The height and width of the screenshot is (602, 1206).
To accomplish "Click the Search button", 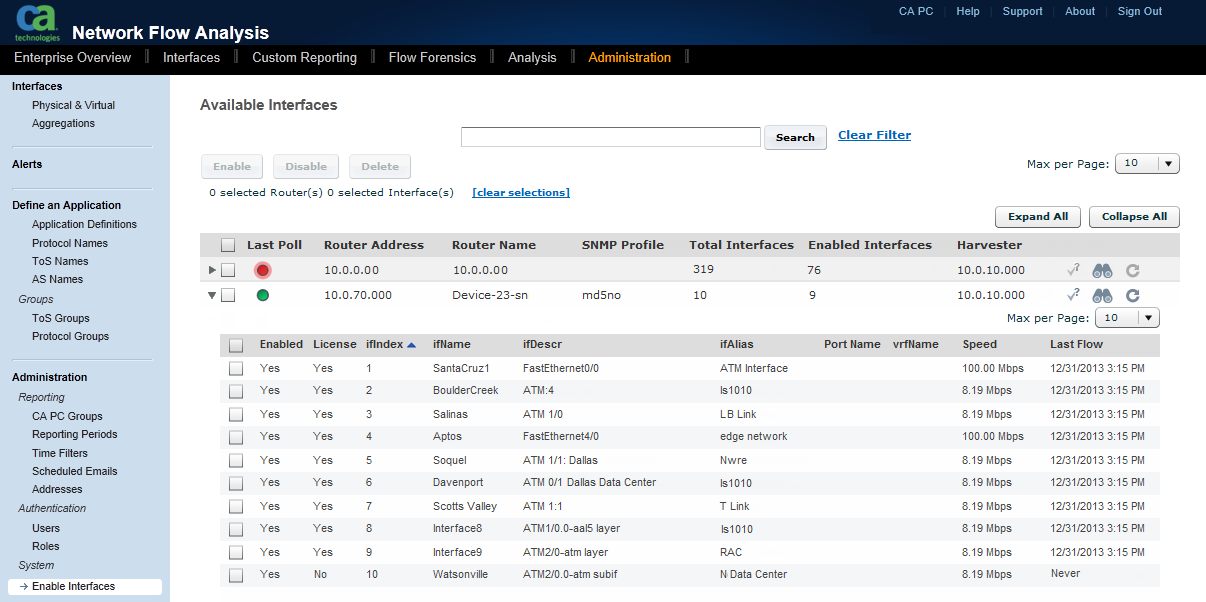I will coord(795,137).
